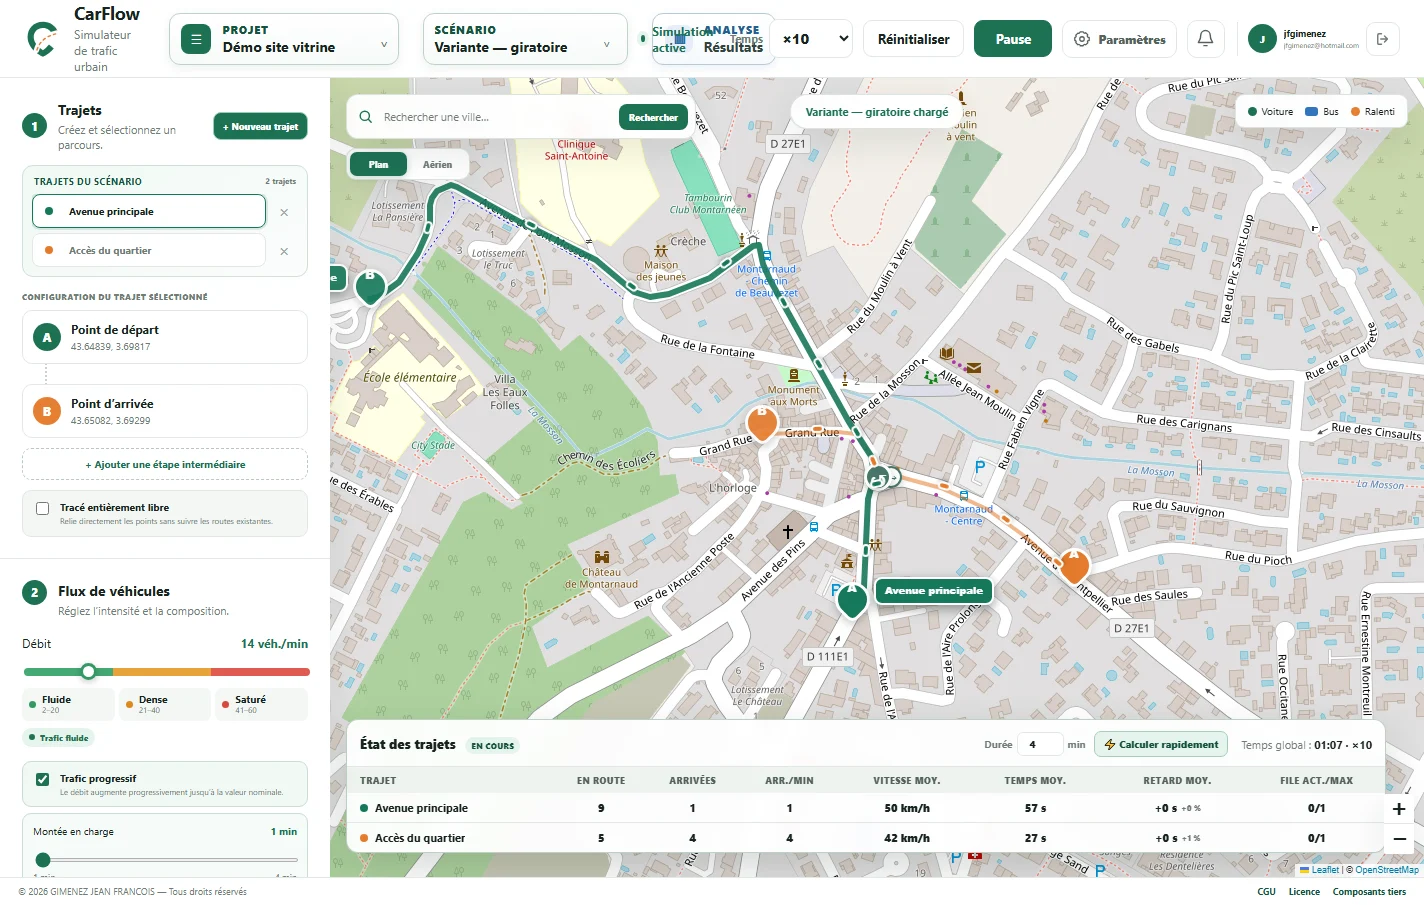This screenshot has height=905, width=1424.
Task: Click the EN COURS status badge
Action: coord(493,746)
